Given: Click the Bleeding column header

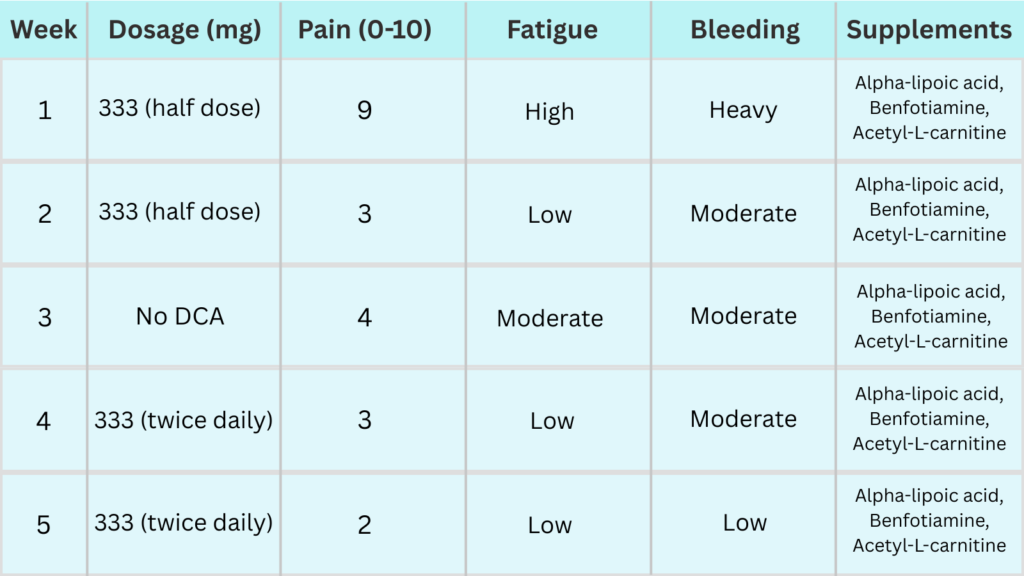Looking at the screenshot, I should click(x=745, y=30).
